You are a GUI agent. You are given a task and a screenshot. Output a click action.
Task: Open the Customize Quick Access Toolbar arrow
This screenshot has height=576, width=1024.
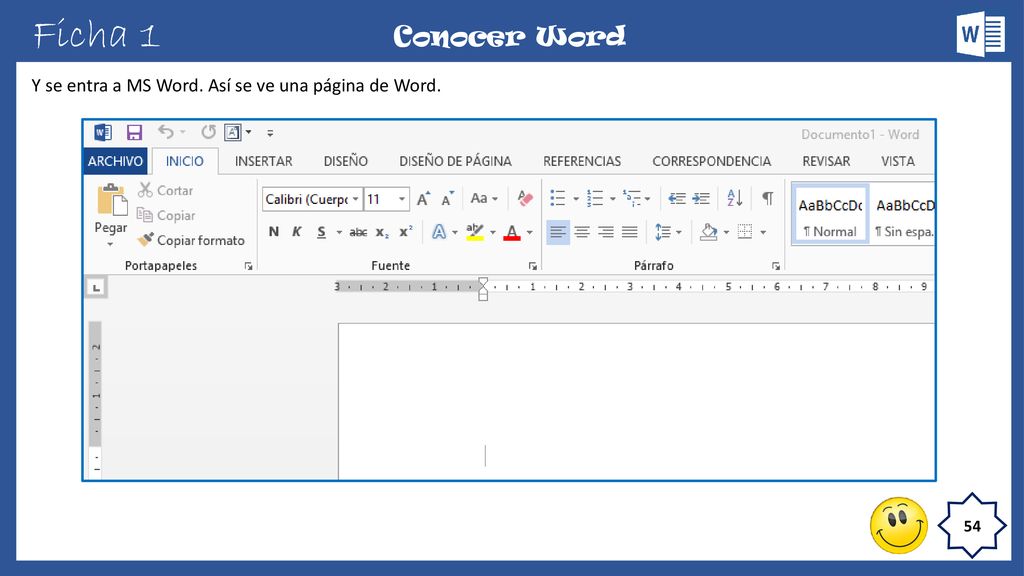[270, 133]
